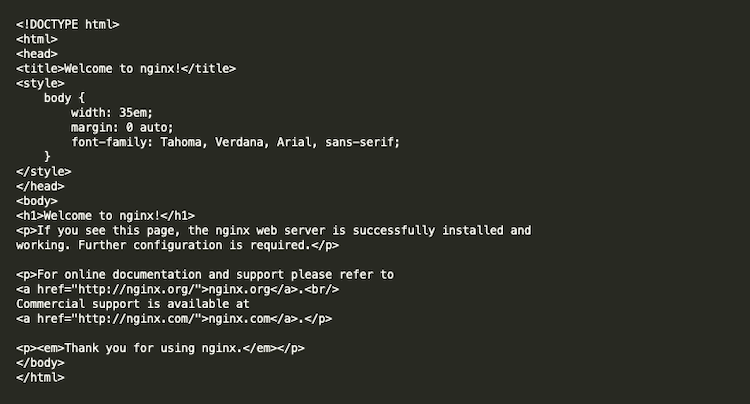Viewport: 750px width, 404px height.
Task: Click the "width: 35em;" CSS property
Action: click(111, 113)
